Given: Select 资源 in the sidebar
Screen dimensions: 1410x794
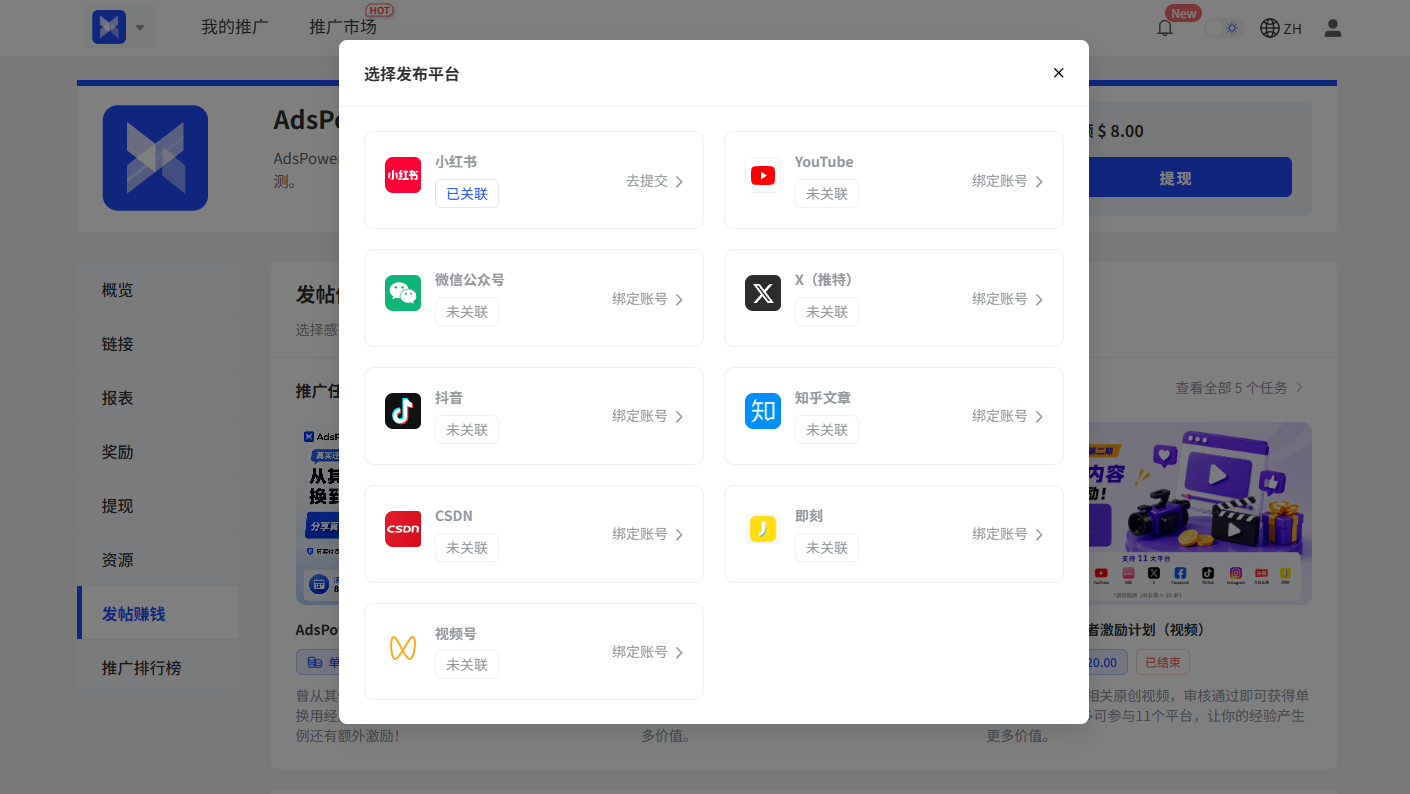Looking at the screenshot, I should (x=158, y=560).
